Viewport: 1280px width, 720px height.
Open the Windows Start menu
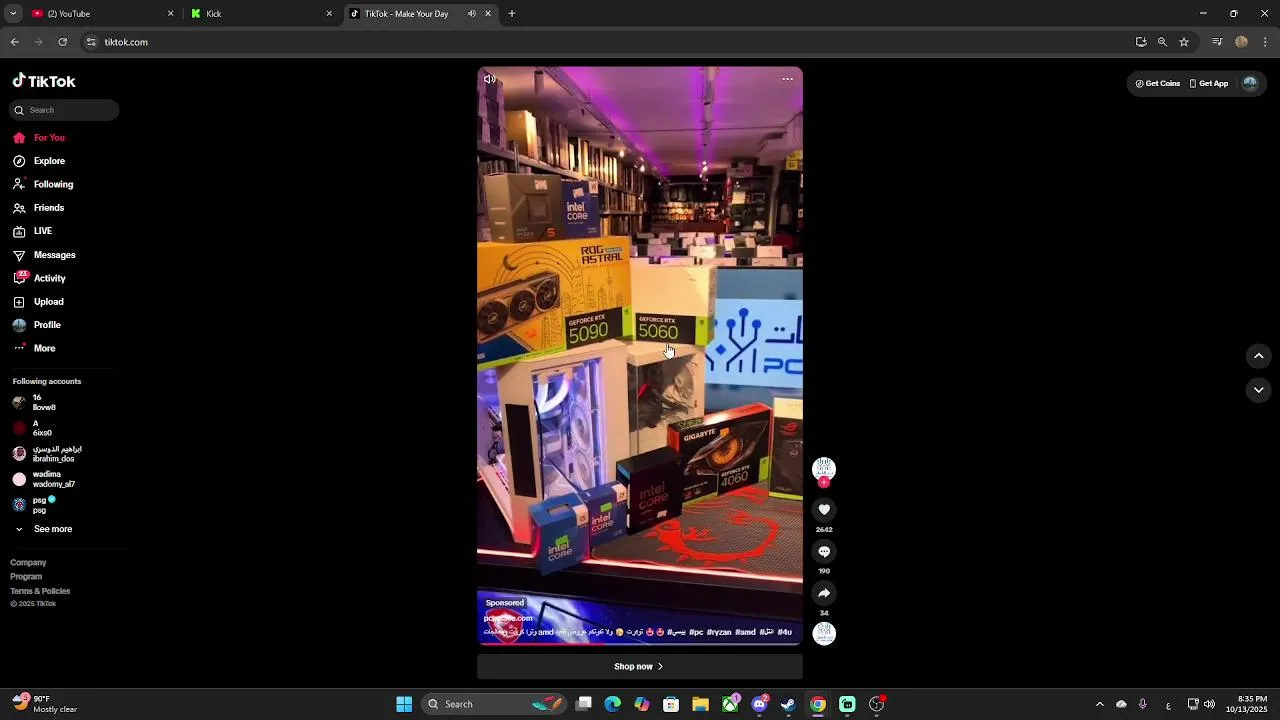[x=404, y=704]
